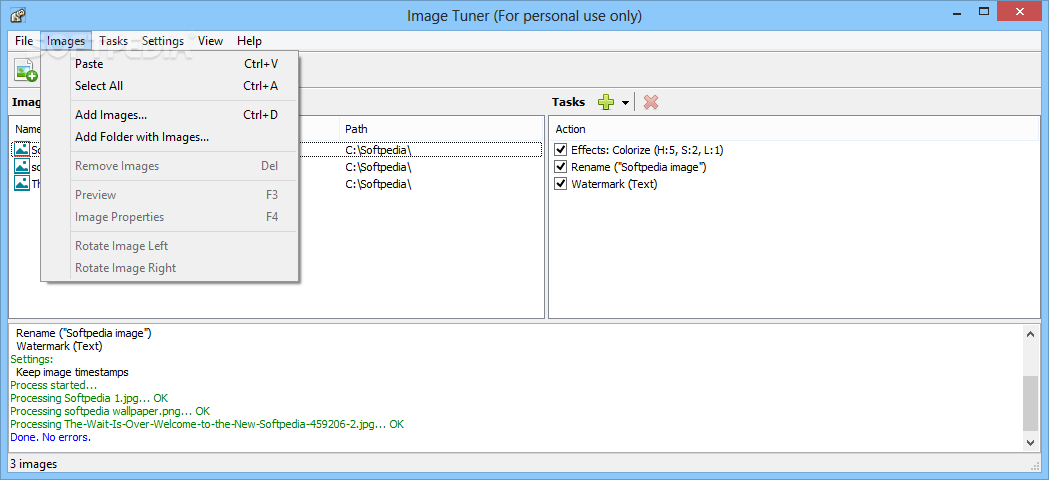Open the Add Task dropdown arrow
The width and height of the screenshot is (1049, 480).
[x=625, y=102]
